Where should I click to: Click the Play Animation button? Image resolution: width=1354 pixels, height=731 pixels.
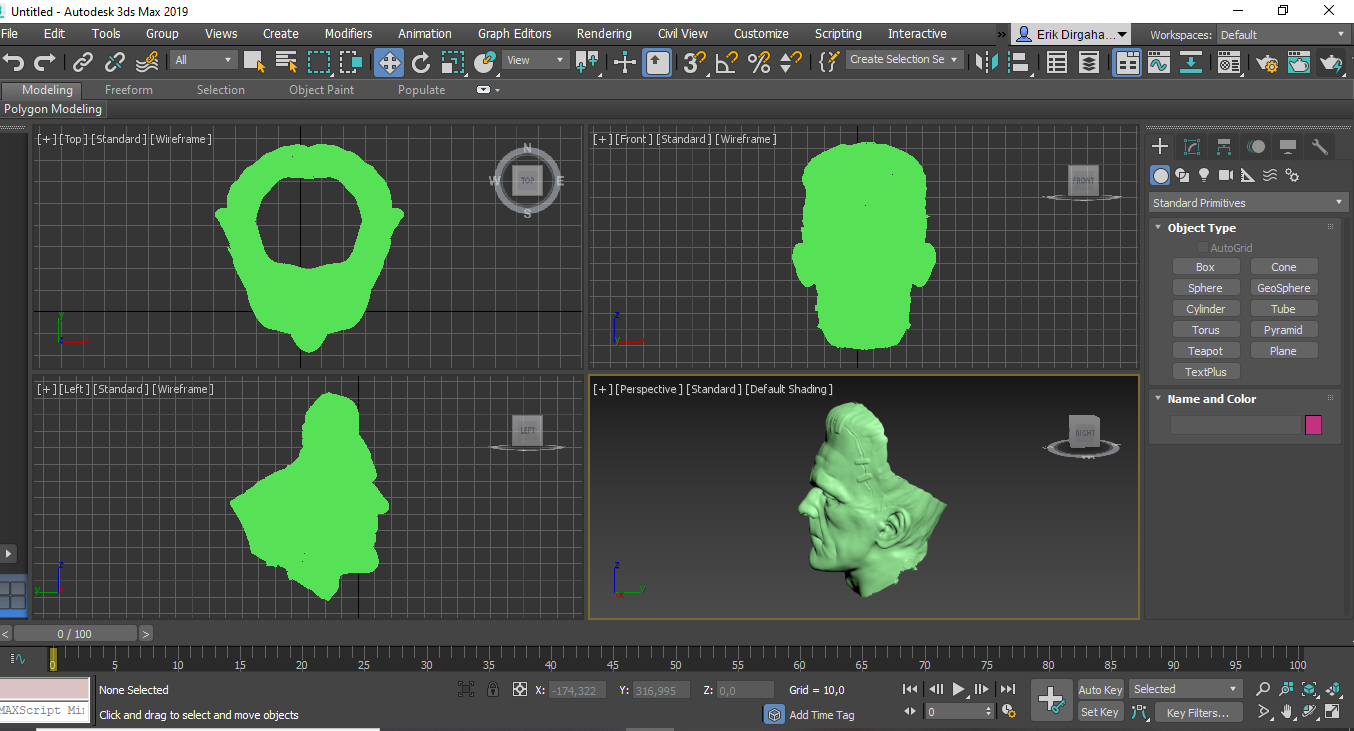[959, 689]
